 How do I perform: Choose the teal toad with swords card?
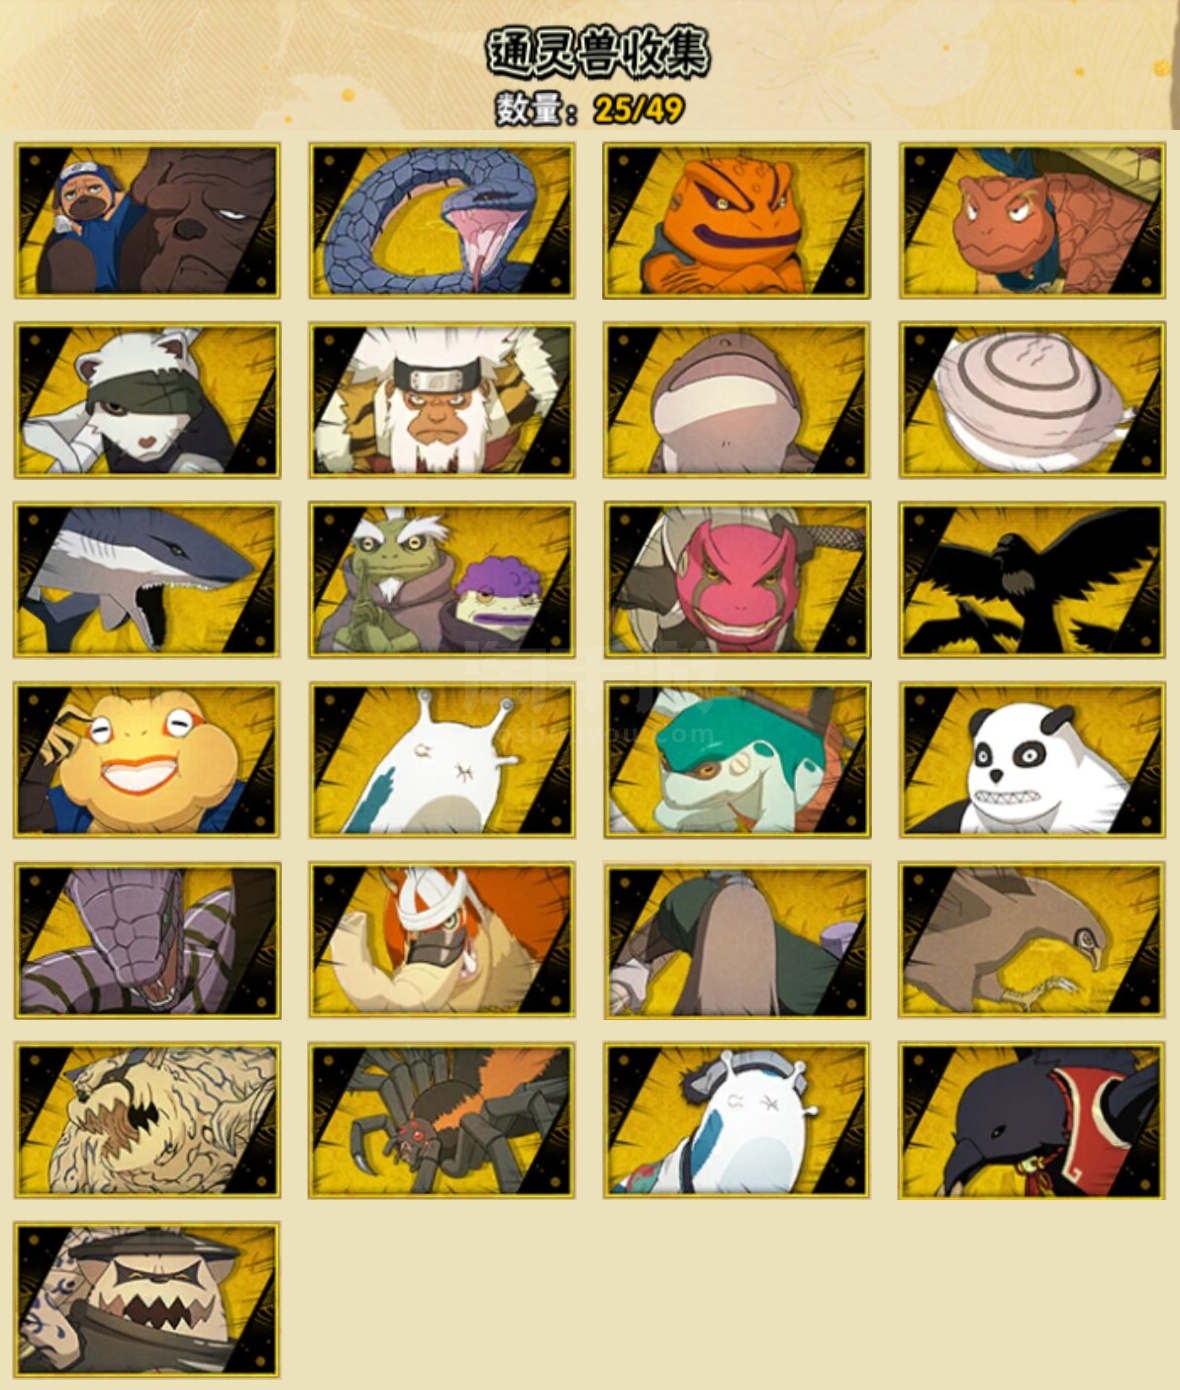[737, 760]
